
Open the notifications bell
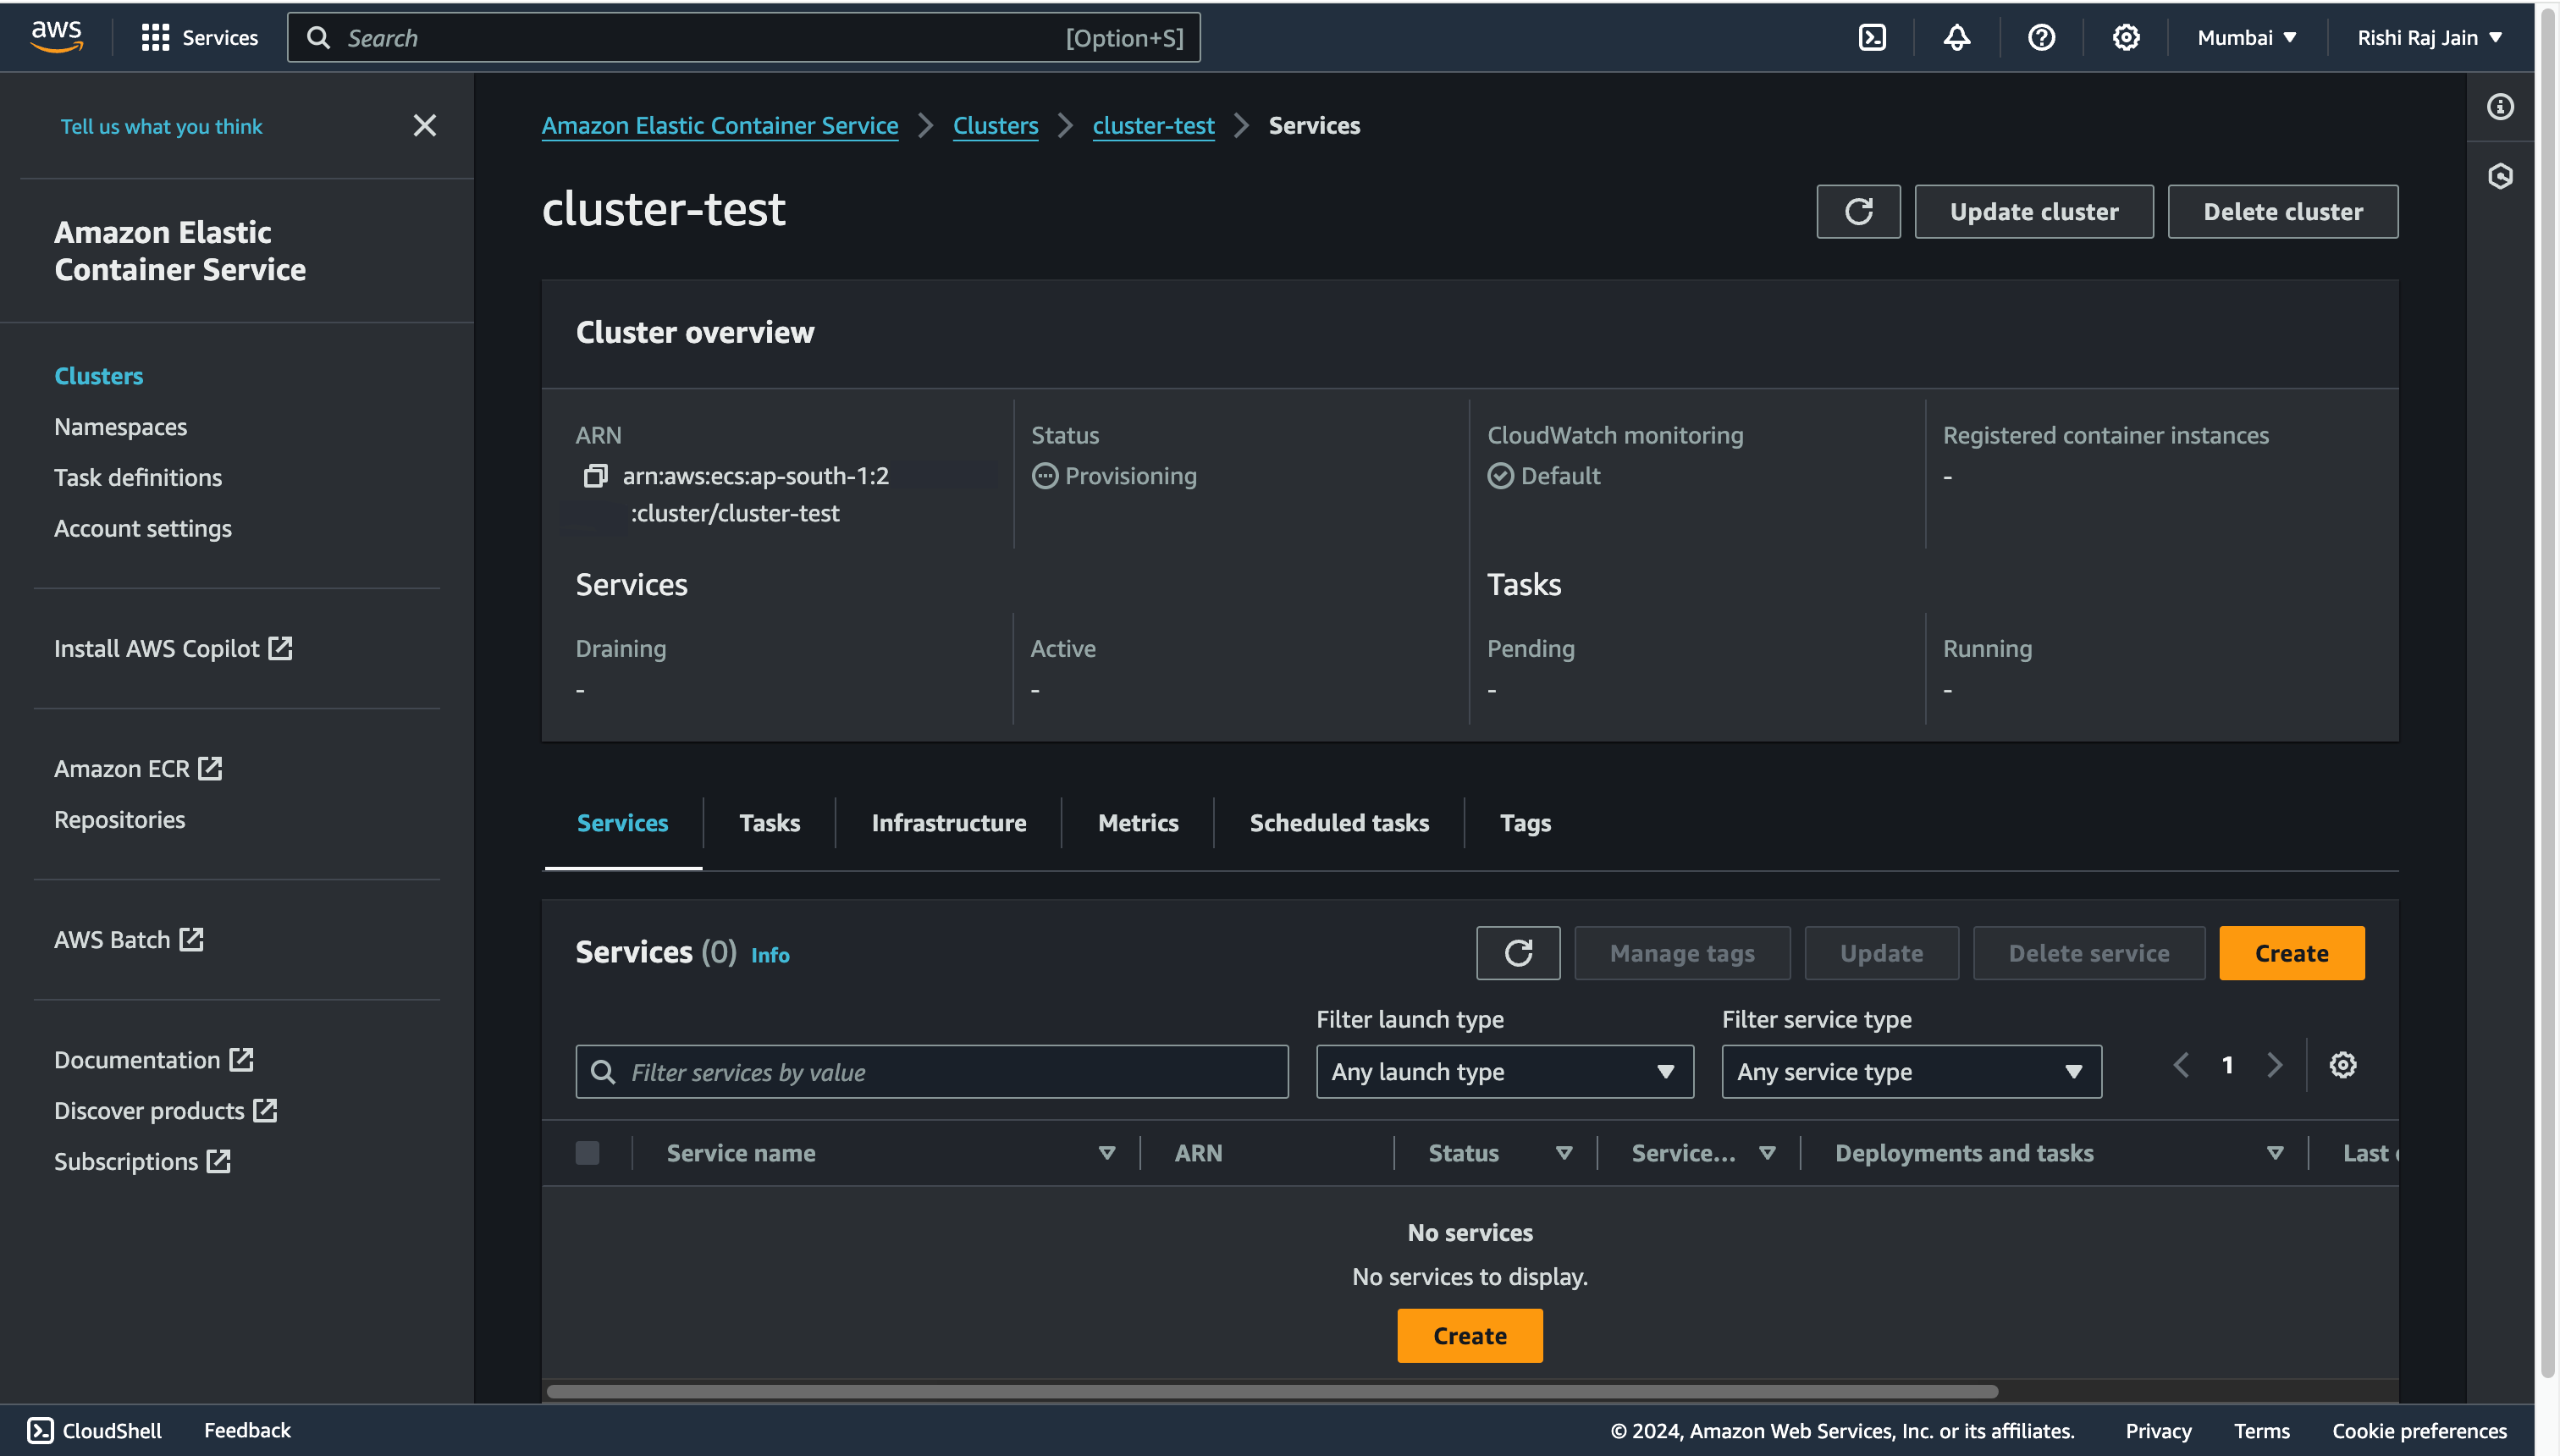click(1957, 38)
